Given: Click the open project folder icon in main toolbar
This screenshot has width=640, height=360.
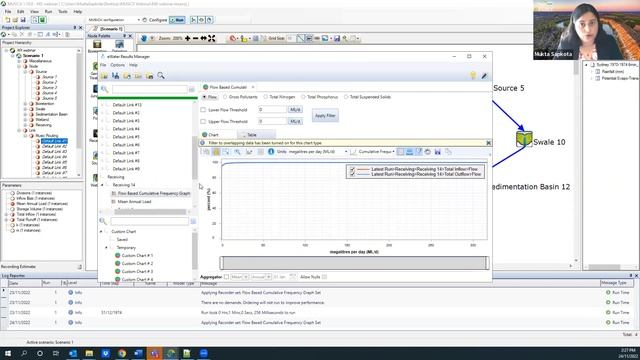Looking at the screenshot, I should point(15,20).
